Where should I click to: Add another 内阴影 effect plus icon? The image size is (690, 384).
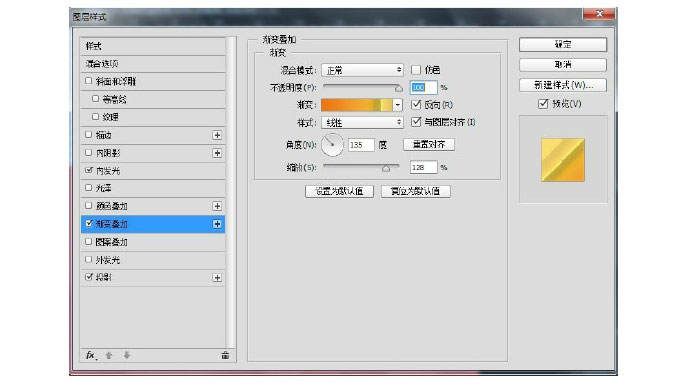click(217, 153)
